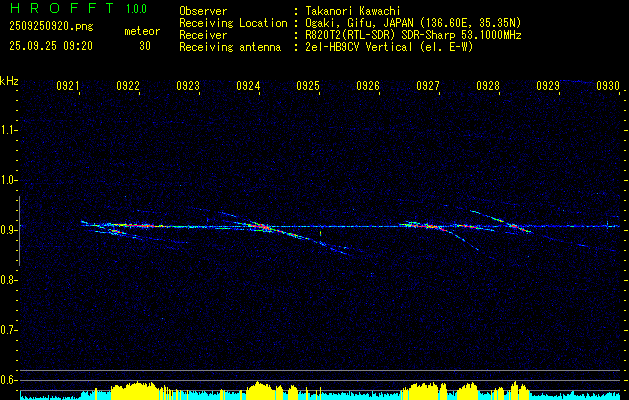
Task: Click the file name 2509250920.png
Action: [51, 27]
